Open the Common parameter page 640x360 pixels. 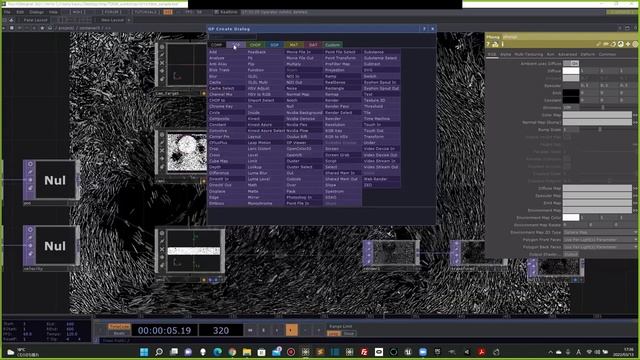pos(607,54)
